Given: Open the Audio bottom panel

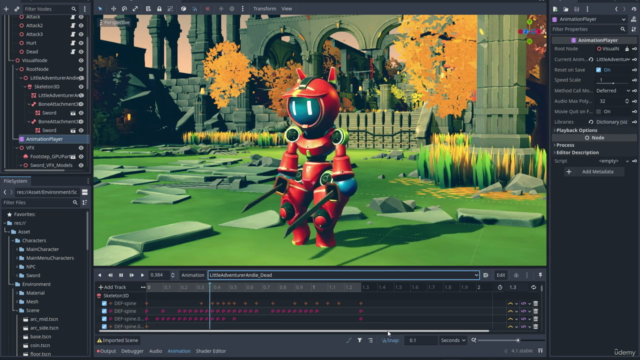Looking at the screenshot, I should click(155, 351).
